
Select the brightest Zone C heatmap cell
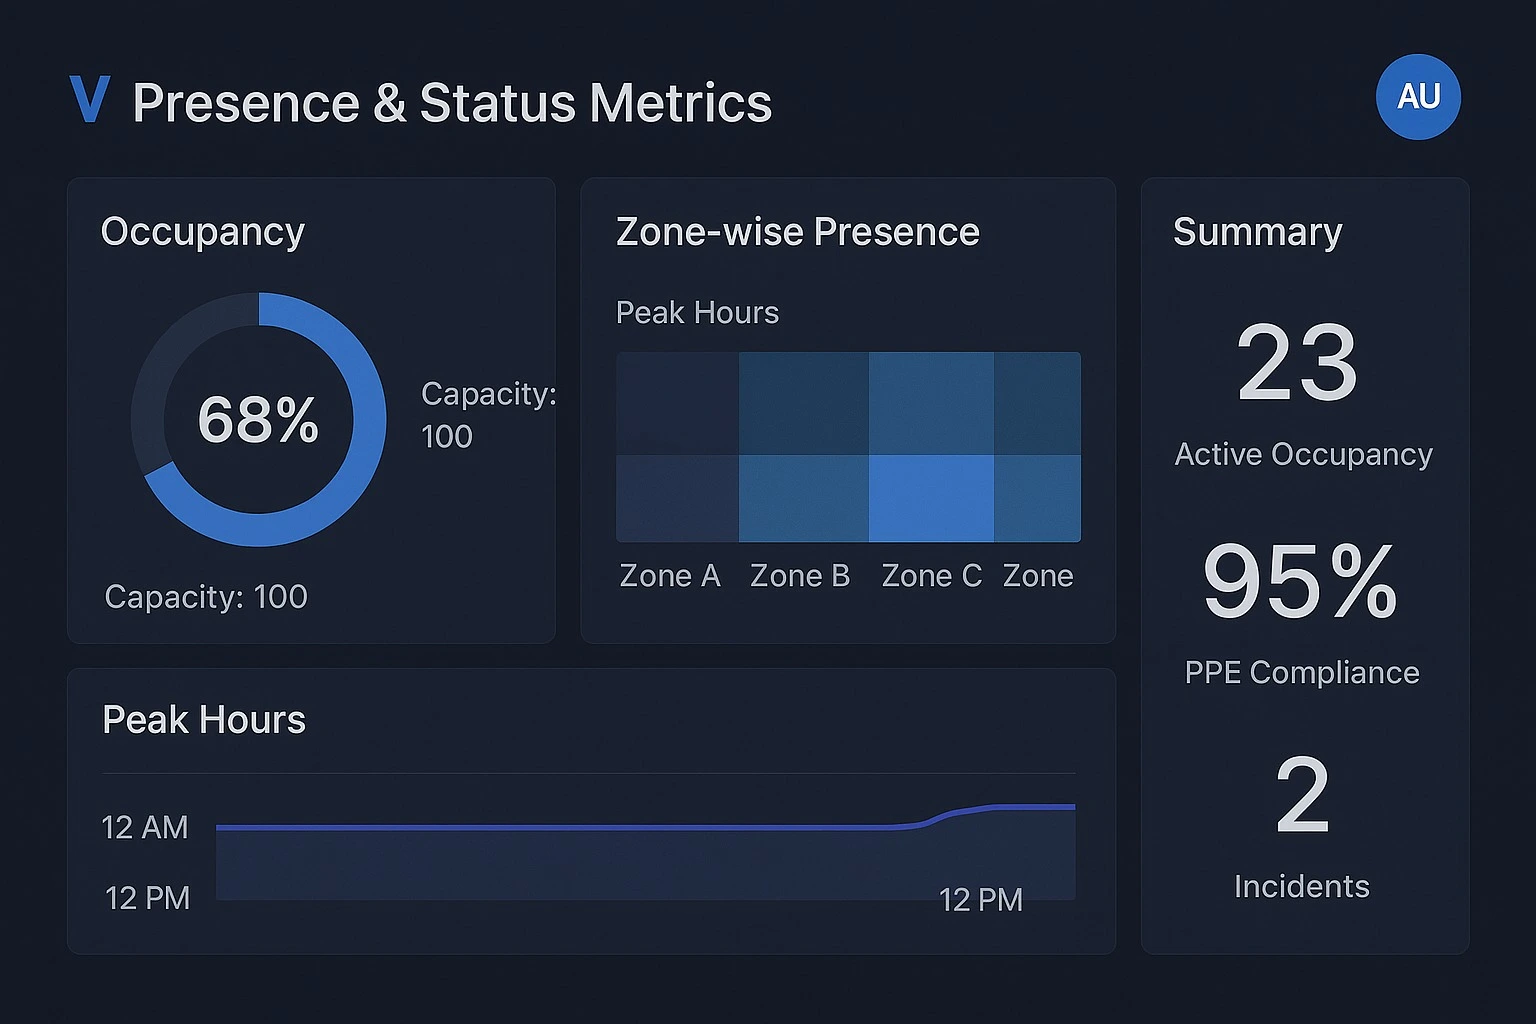[x=931, y=498]
